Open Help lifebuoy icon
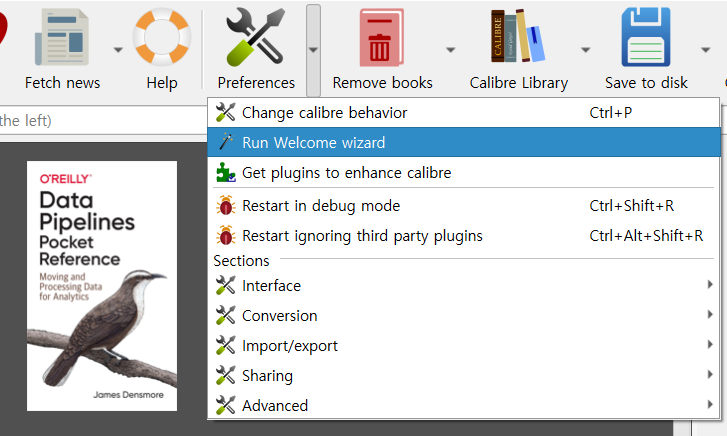Image resolution: width=727 pixels, height=436 pixels. 162,37
